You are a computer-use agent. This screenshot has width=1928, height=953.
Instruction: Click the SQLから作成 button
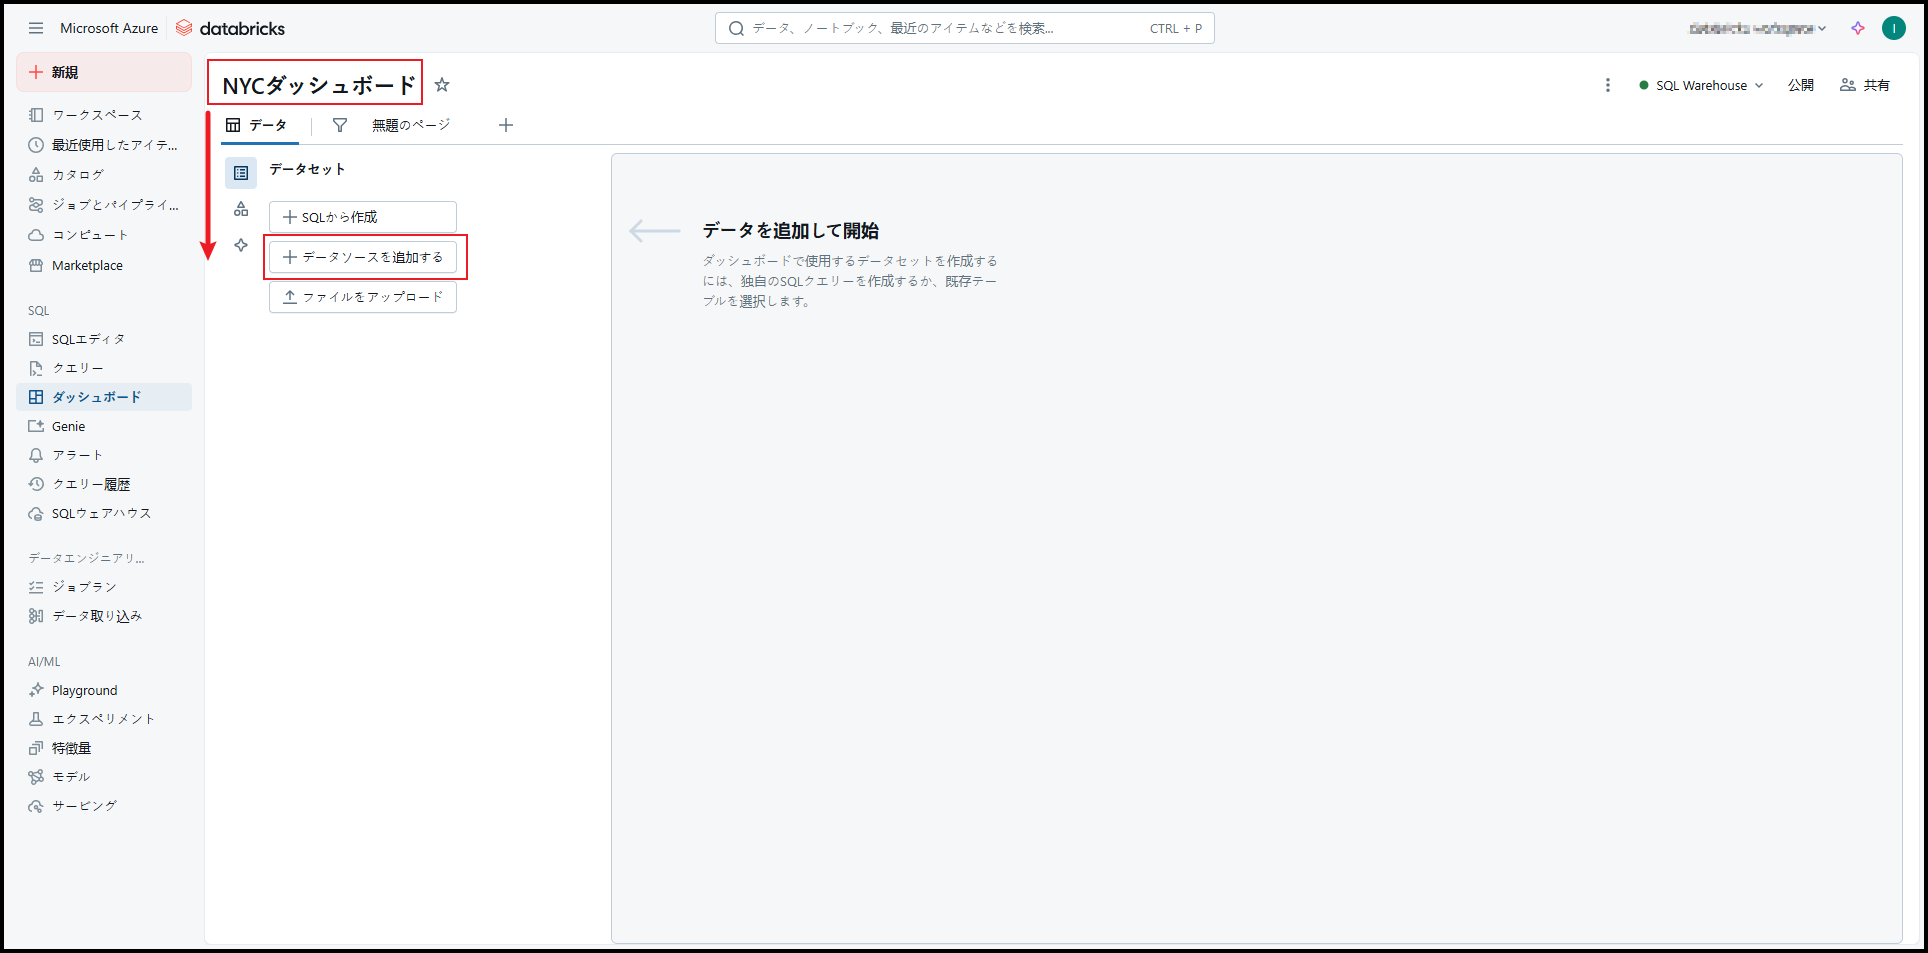362,217
